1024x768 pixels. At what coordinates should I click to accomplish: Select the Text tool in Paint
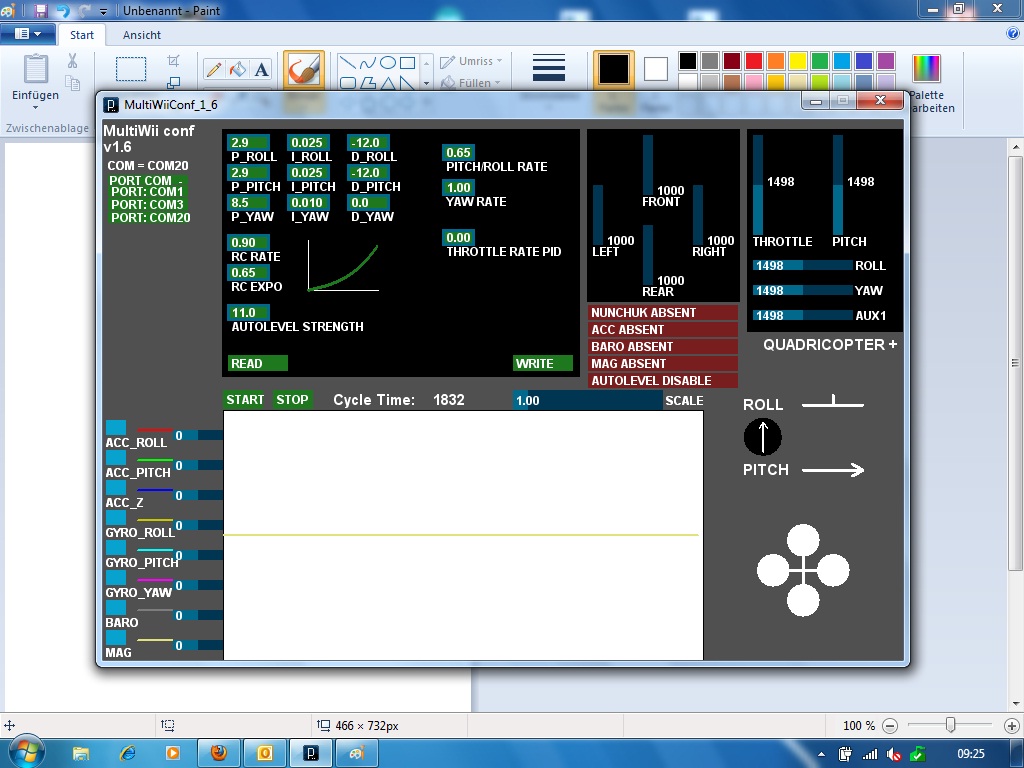pos(262,70)
